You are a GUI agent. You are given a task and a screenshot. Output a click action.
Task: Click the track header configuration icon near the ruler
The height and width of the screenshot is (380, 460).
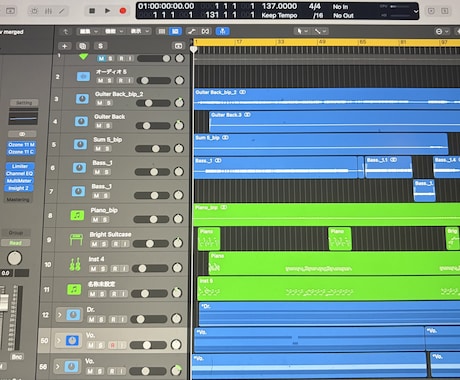[178, 46]
